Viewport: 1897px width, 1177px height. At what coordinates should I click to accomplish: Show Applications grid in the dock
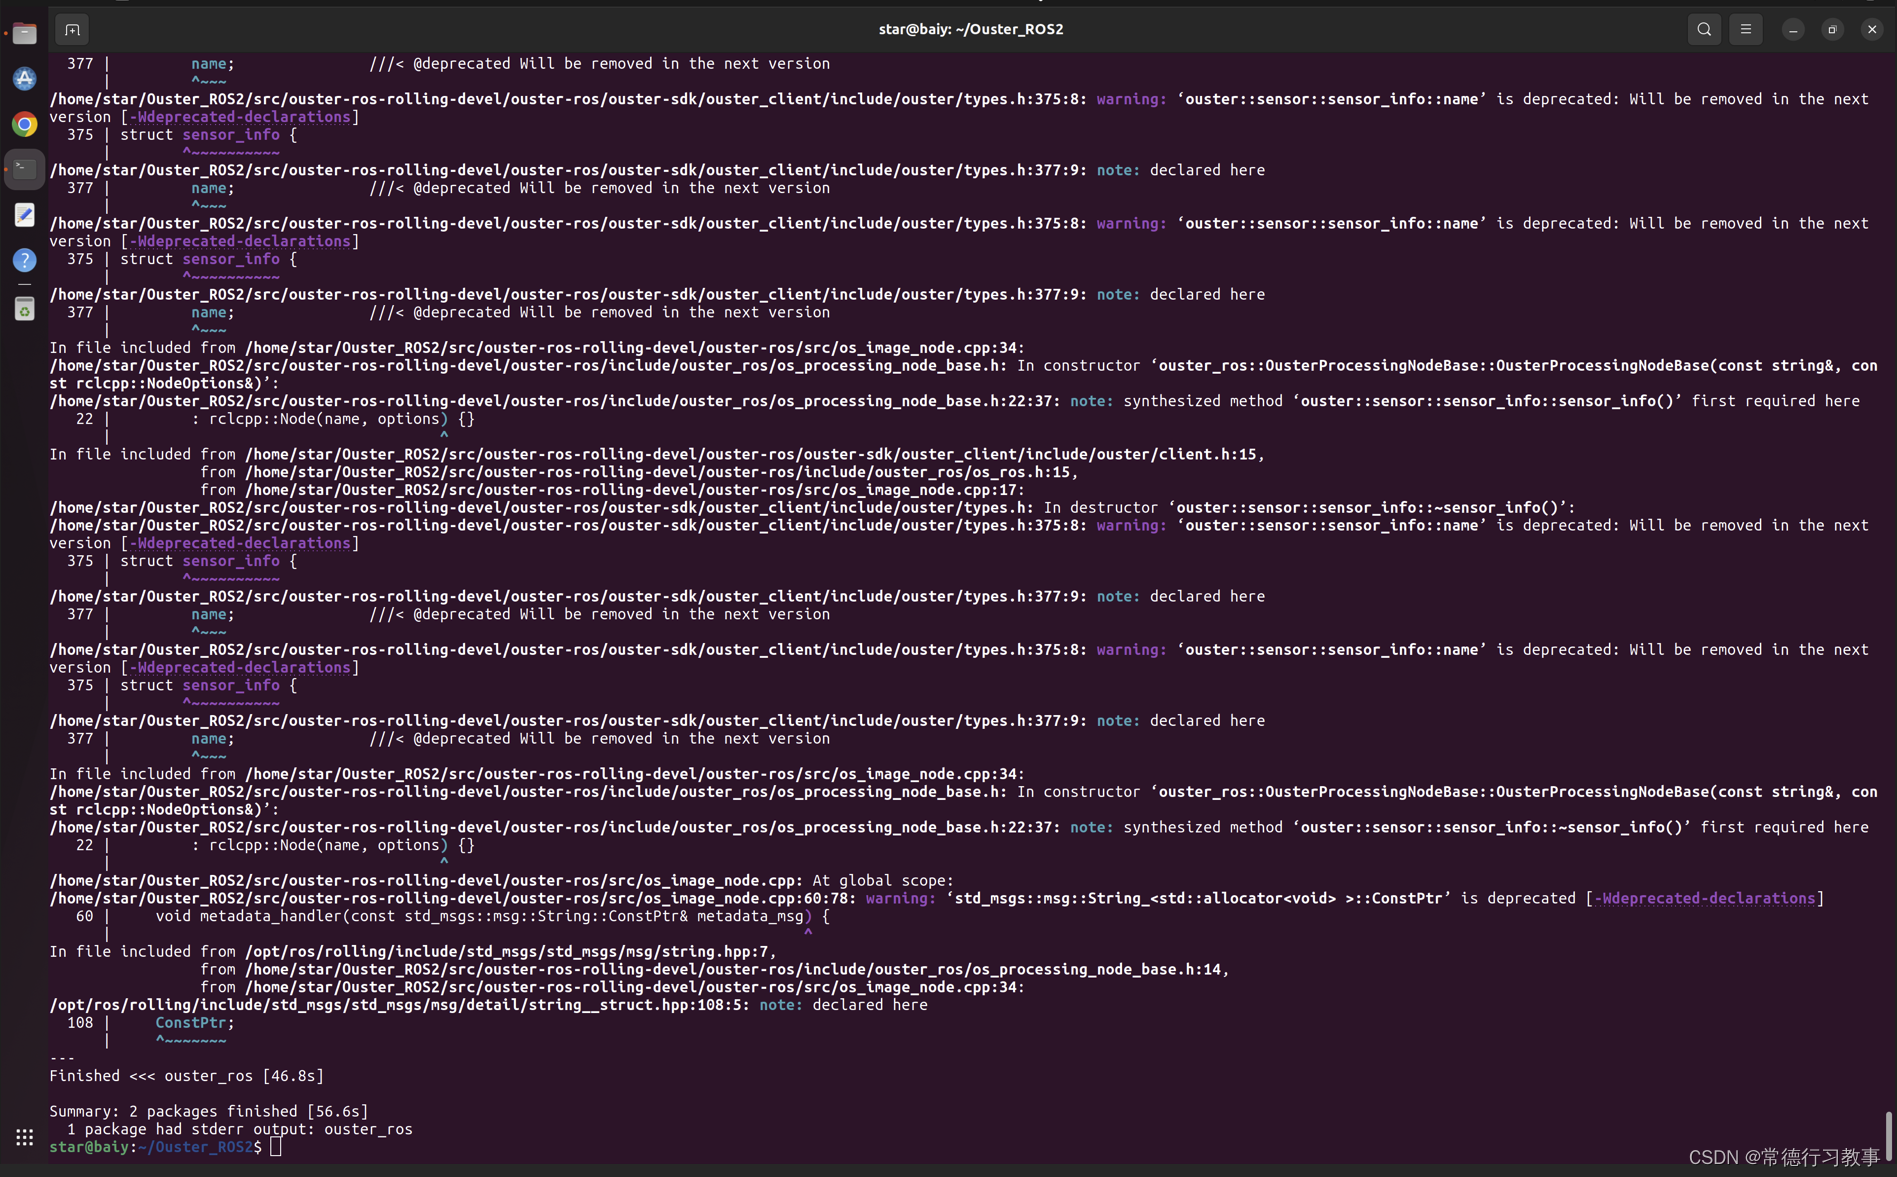(24, 1137)
